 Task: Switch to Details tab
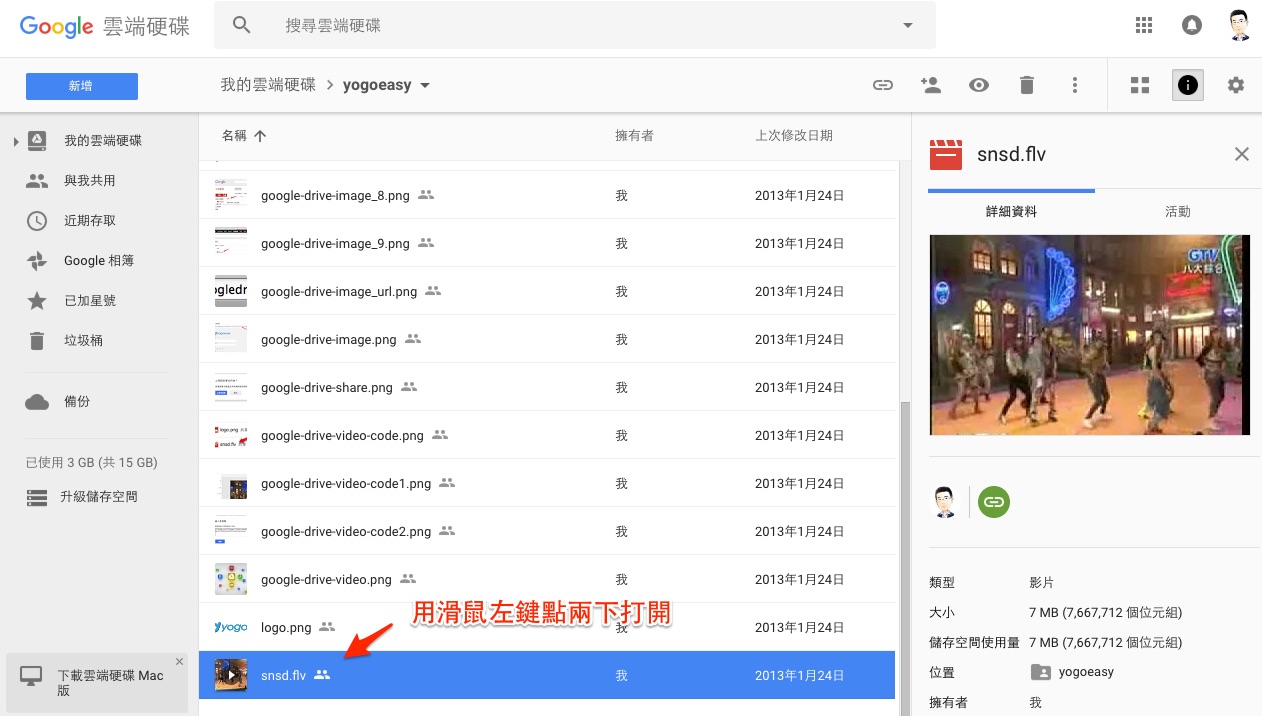(x=1011, y=212)
